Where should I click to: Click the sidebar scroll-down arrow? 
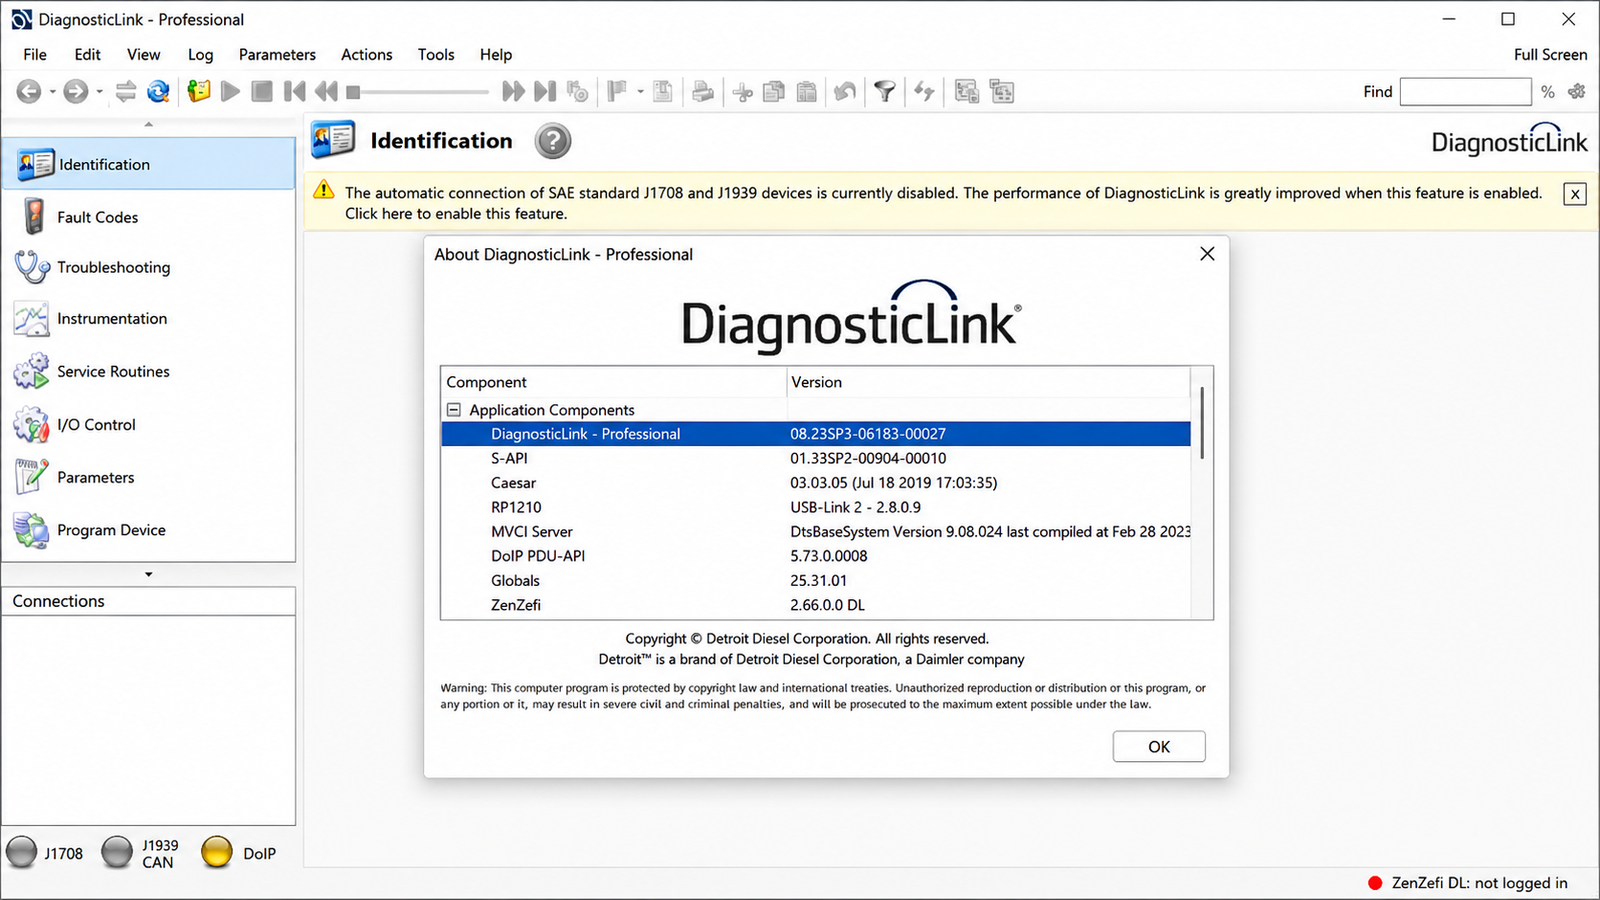coord(149,575)
